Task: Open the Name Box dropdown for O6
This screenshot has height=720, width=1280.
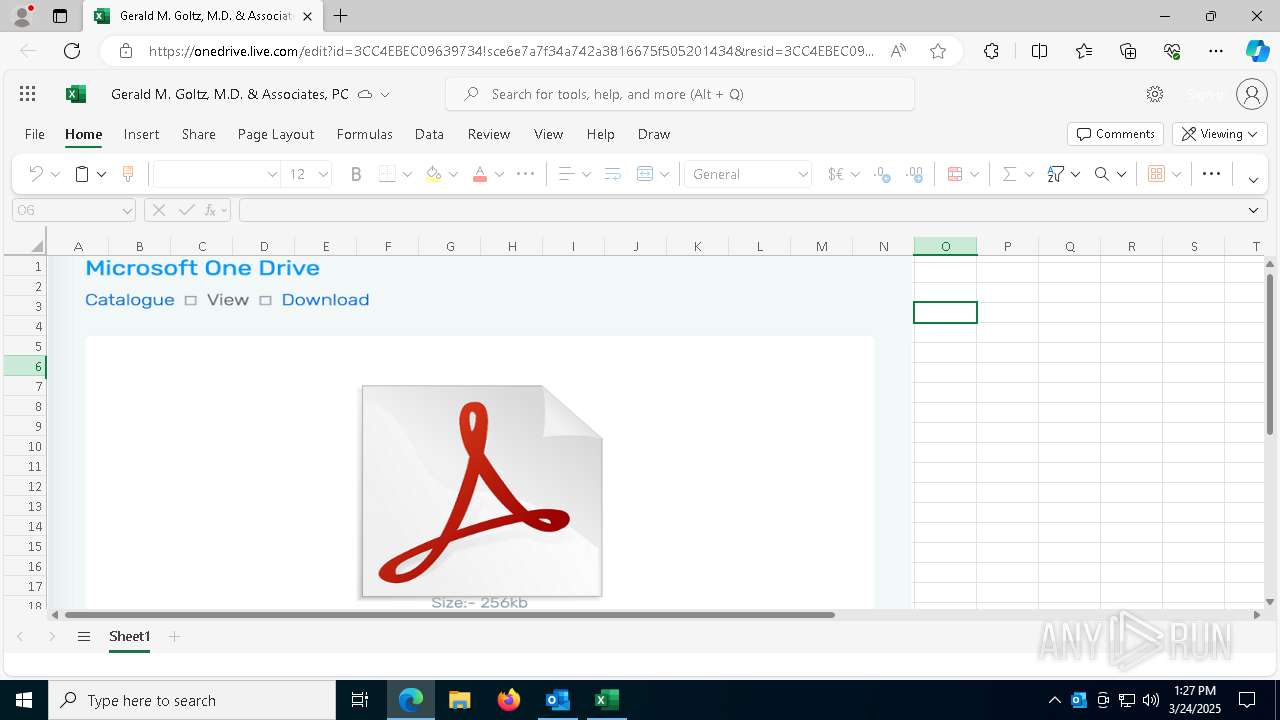Action: click(127, 210)
